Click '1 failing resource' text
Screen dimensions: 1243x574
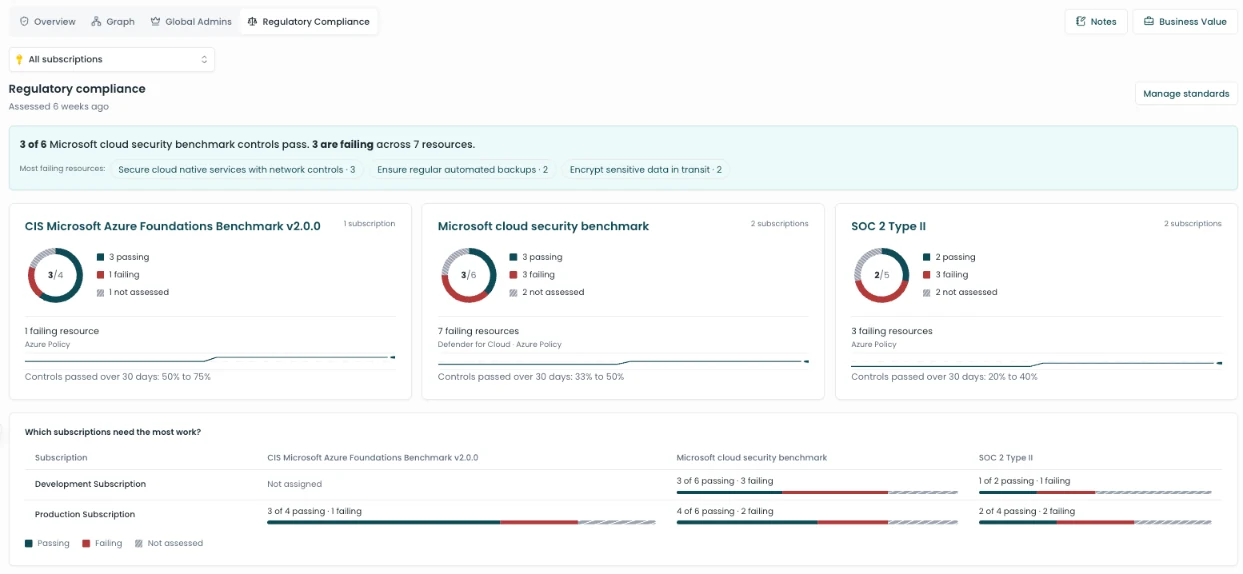(x=62, y=331)
